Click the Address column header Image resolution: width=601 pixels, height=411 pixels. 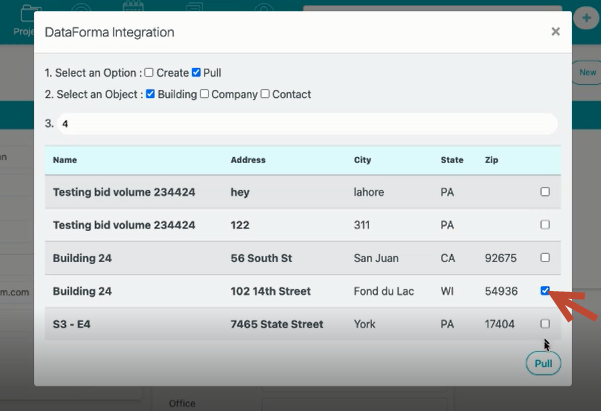(248, 160)
